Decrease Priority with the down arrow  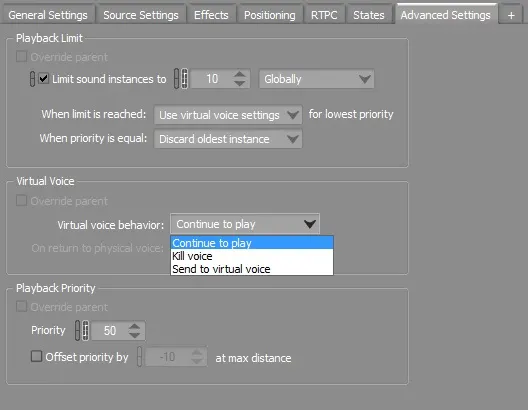click(x=135, y=335)
